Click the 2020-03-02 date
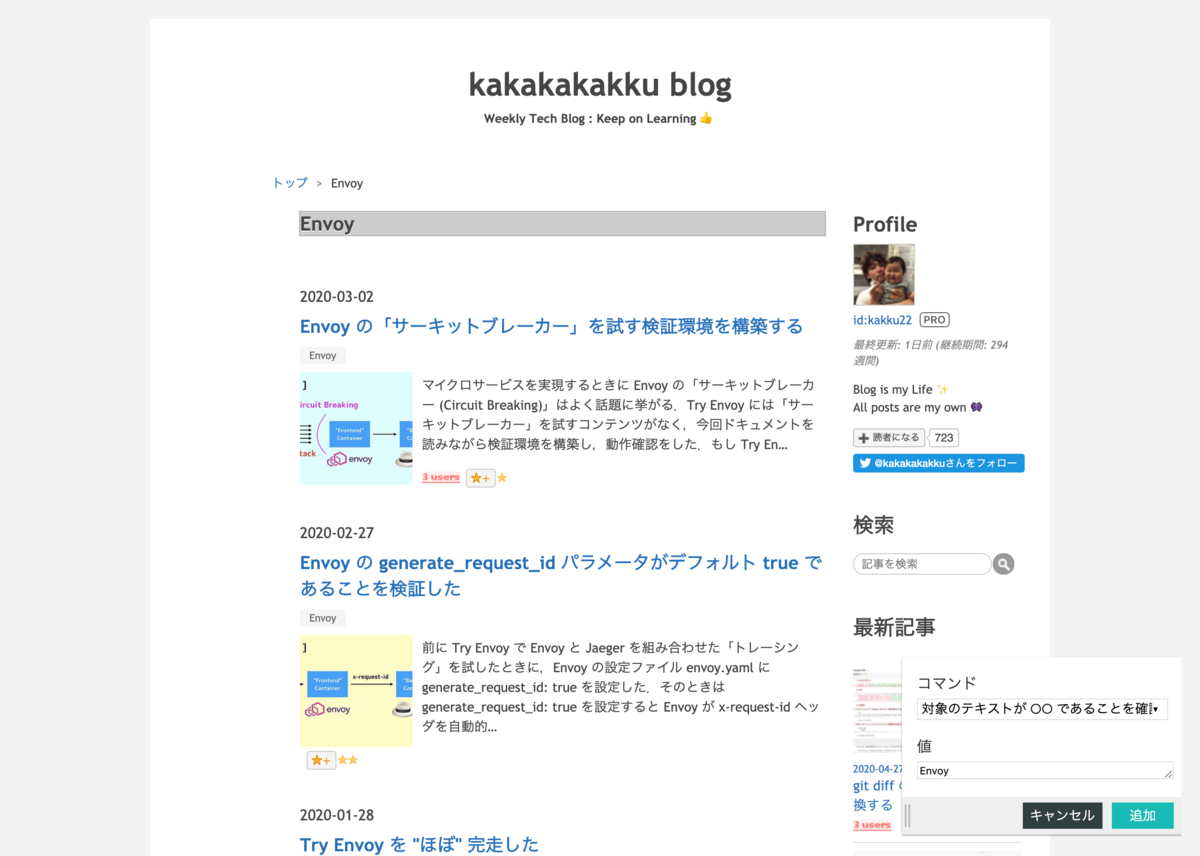This screenshot has width=1200, height=856. click(337, 297)
